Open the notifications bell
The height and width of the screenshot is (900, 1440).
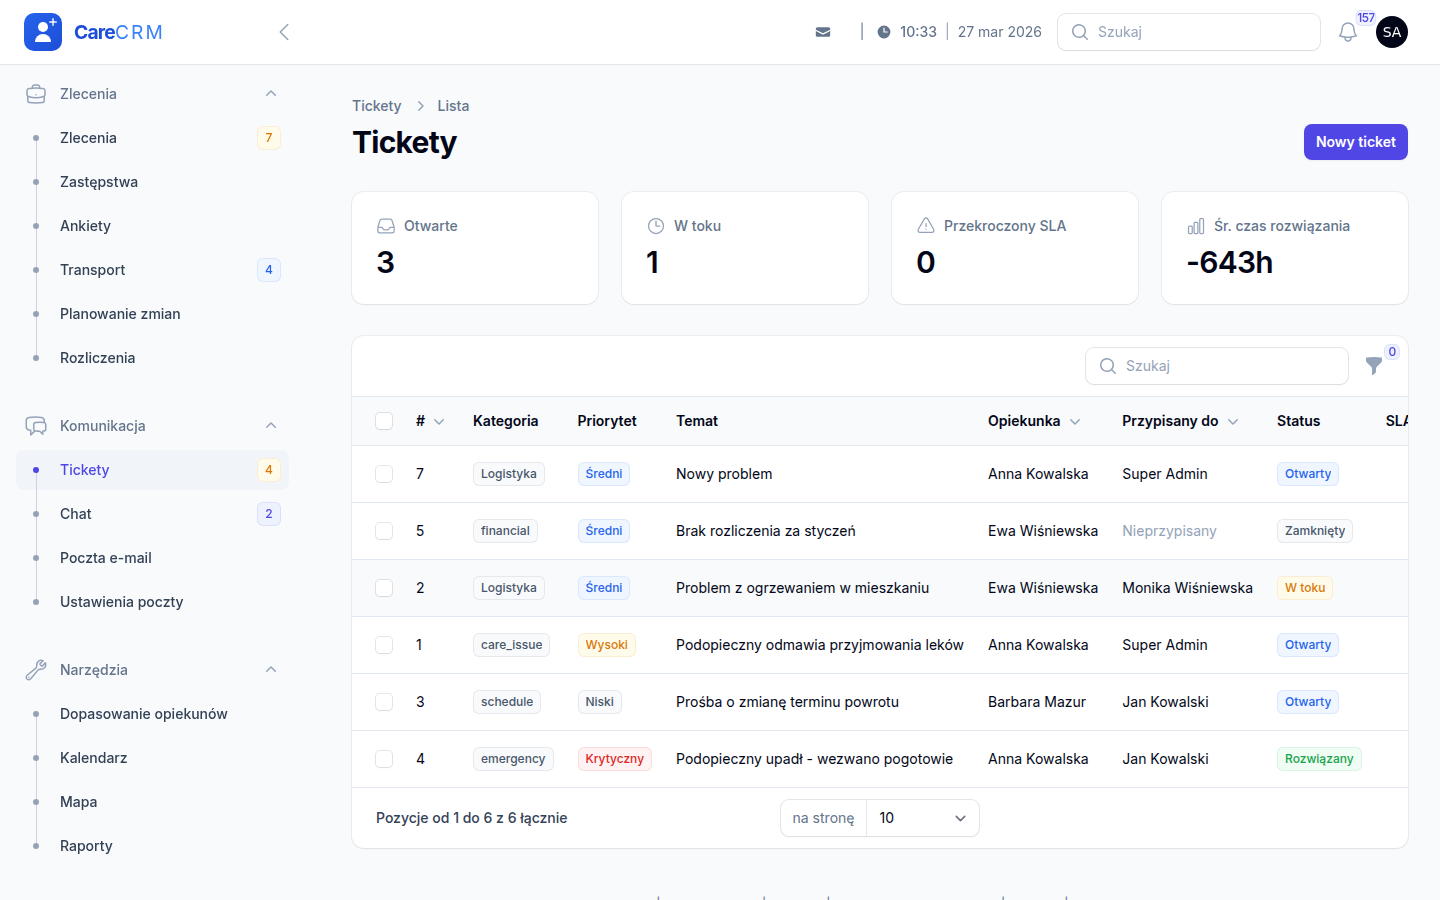tap(1347, 32)
